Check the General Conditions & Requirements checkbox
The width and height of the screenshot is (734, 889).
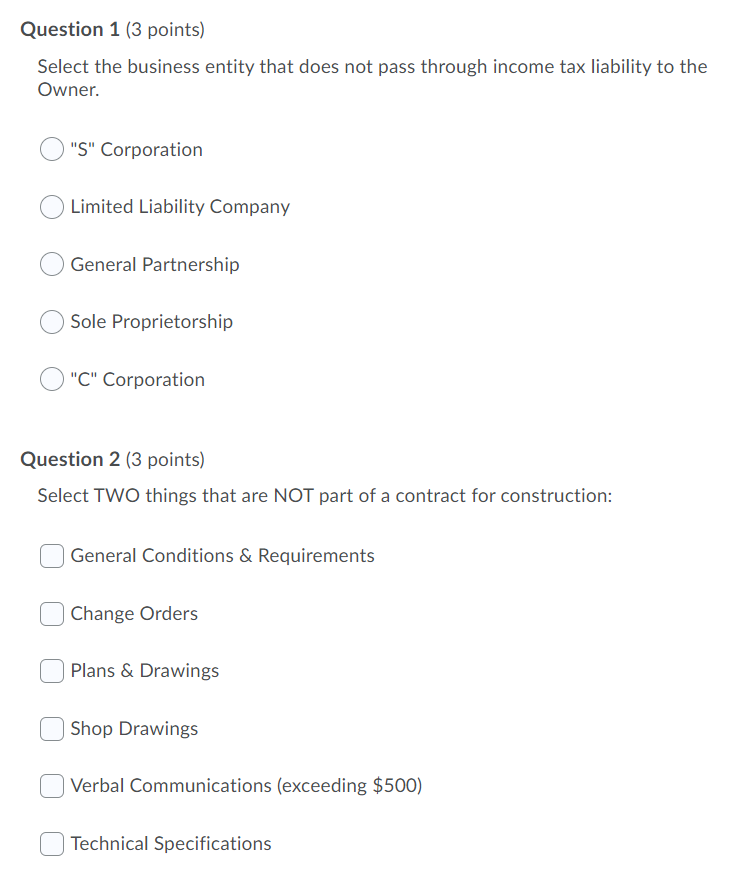(x=51, y=556)
